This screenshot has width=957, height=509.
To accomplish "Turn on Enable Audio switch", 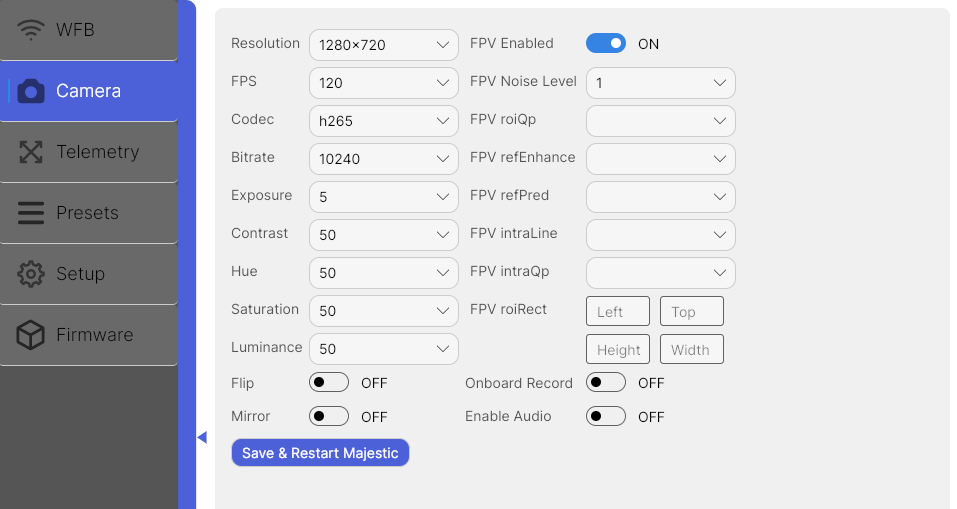I will point(605,416).
